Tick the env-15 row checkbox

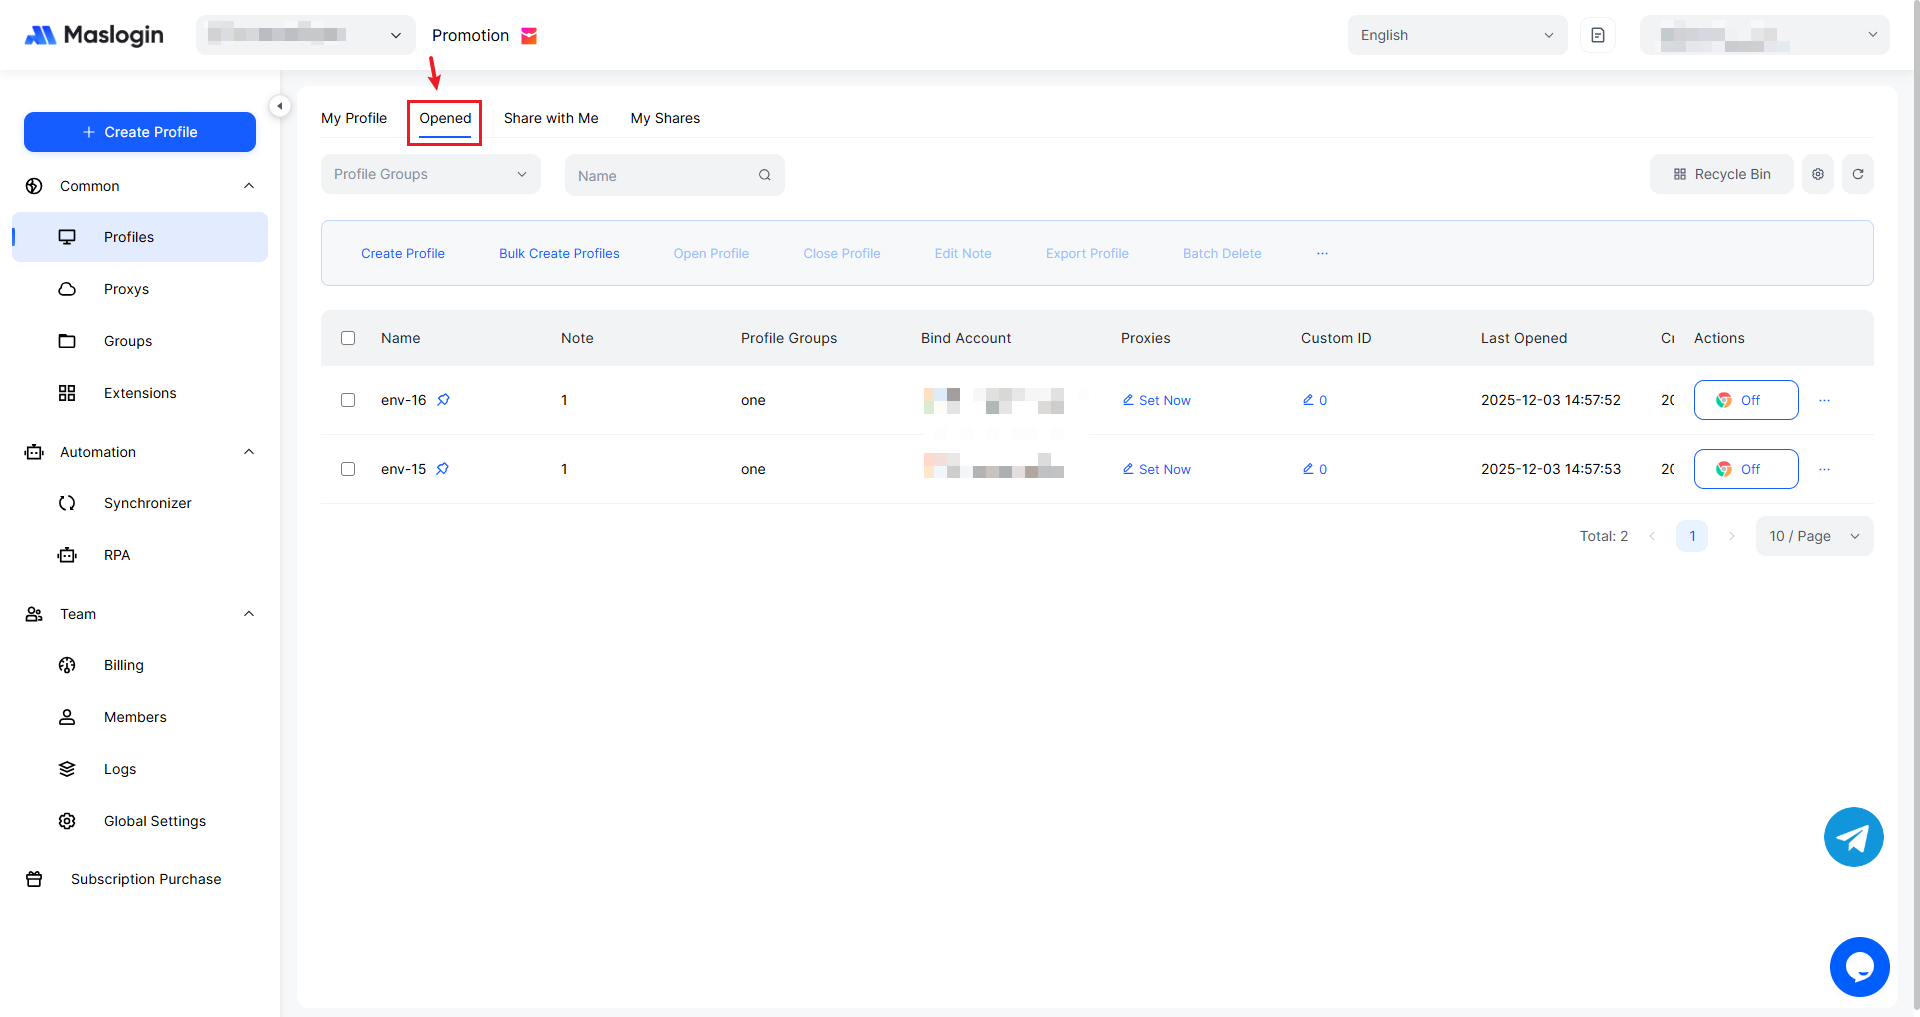tap(348, 469)
